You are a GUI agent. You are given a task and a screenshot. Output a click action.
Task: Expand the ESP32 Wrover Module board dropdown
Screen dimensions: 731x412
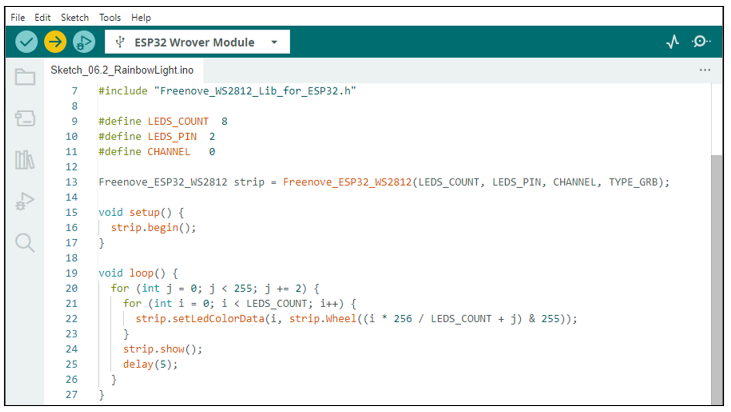pyautogui.click(x=274, y=42)
